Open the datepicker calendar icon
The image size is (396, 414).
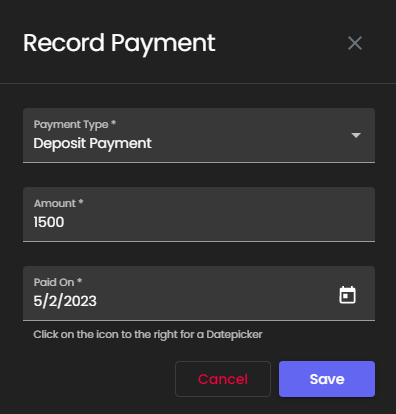pyautogui.click(x=347, y=295)
